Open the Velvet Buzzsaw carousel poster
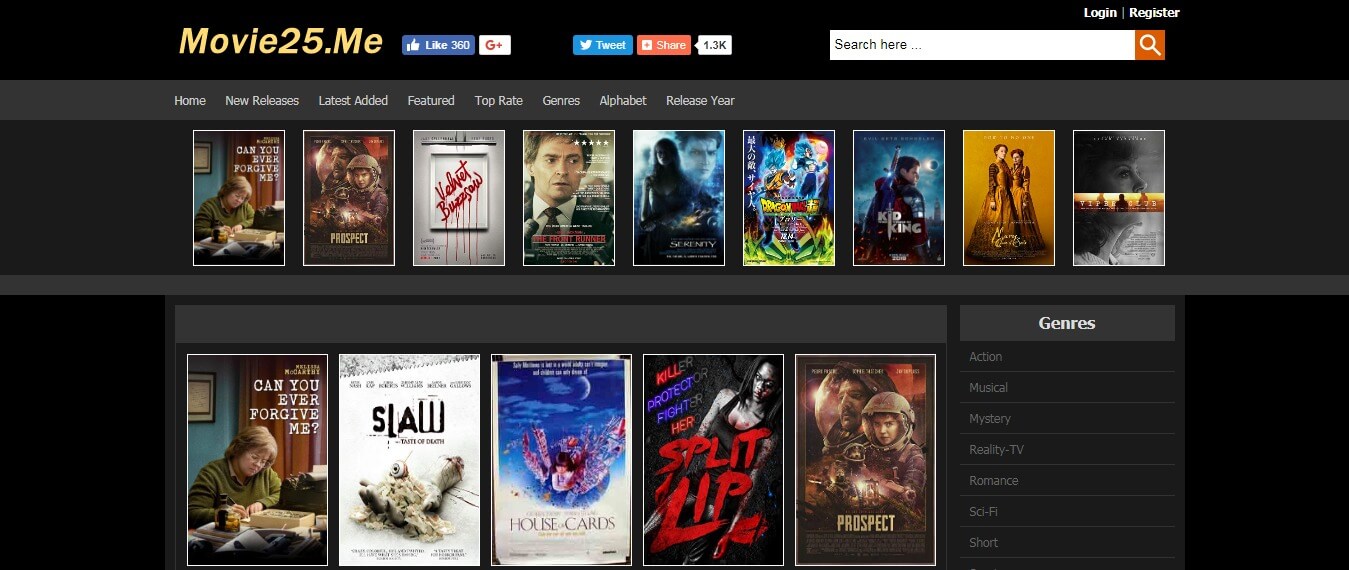Viewport: 1349px width, 570px height. coord(459,198)
